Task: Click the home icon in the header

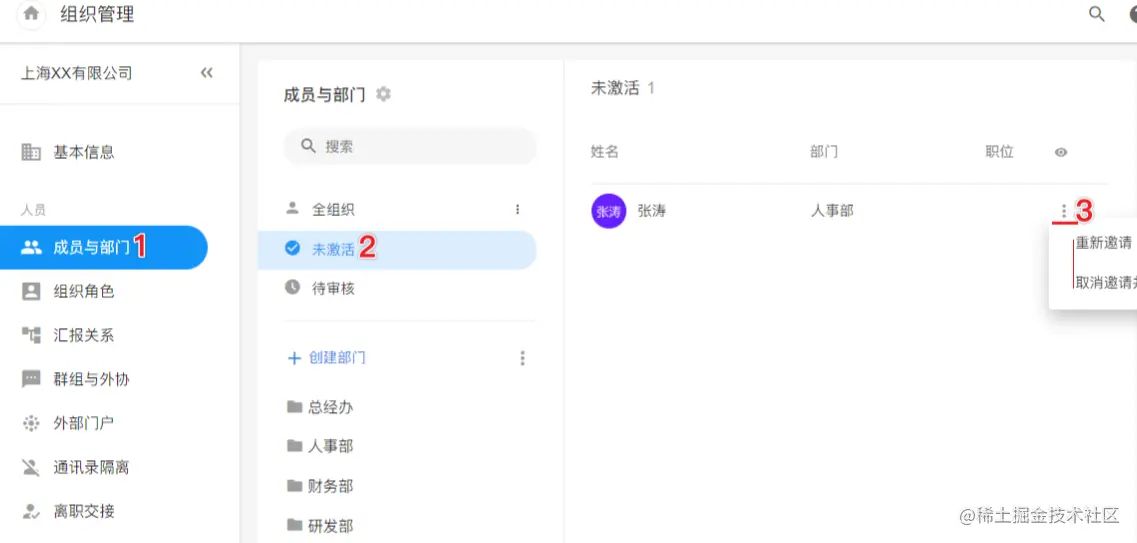Action: click(x=31, y=14)
